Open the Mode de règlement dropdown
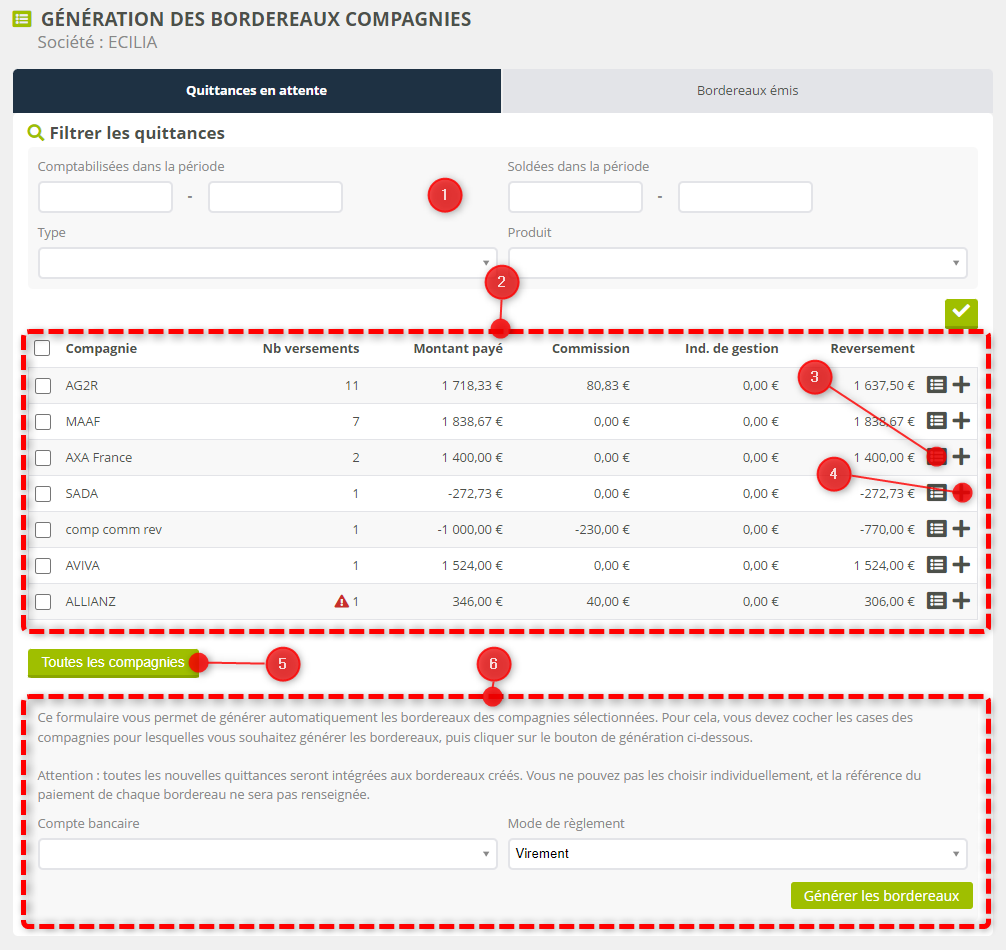 pyautogui.click(x=737, y=854)
